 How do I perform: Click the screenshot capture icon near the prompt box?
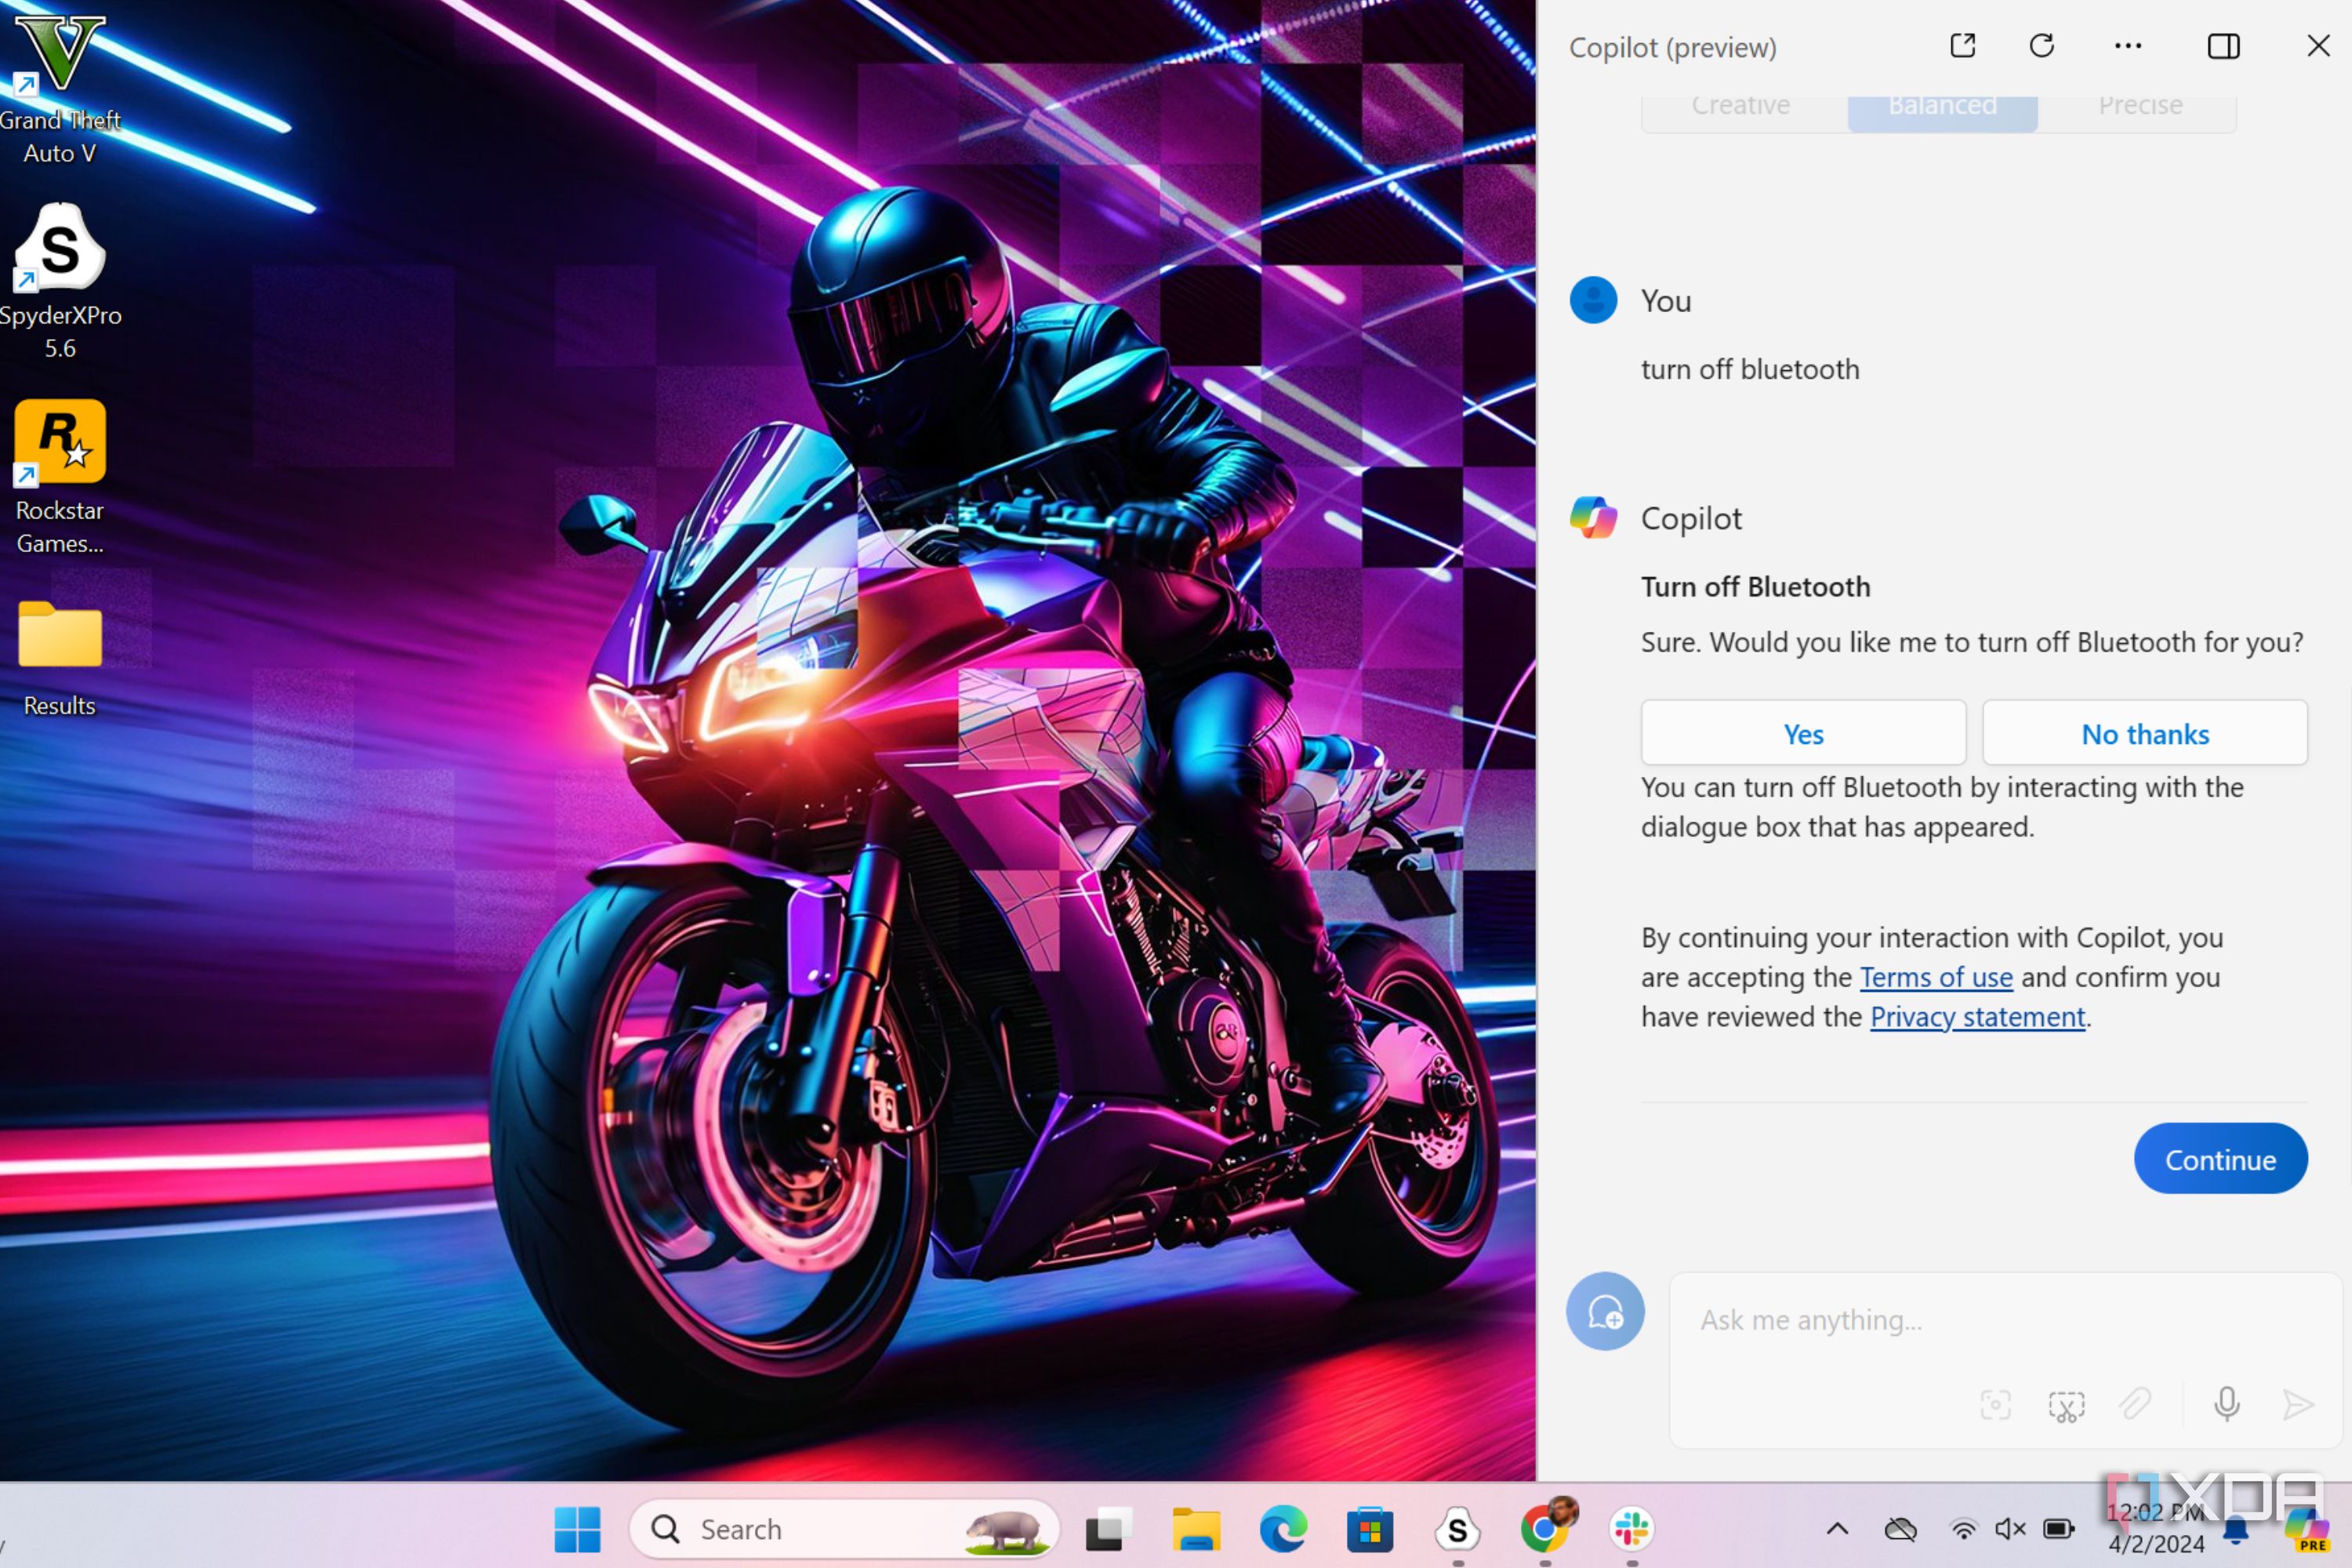pyautogui.click(x=1995, y=1404)
